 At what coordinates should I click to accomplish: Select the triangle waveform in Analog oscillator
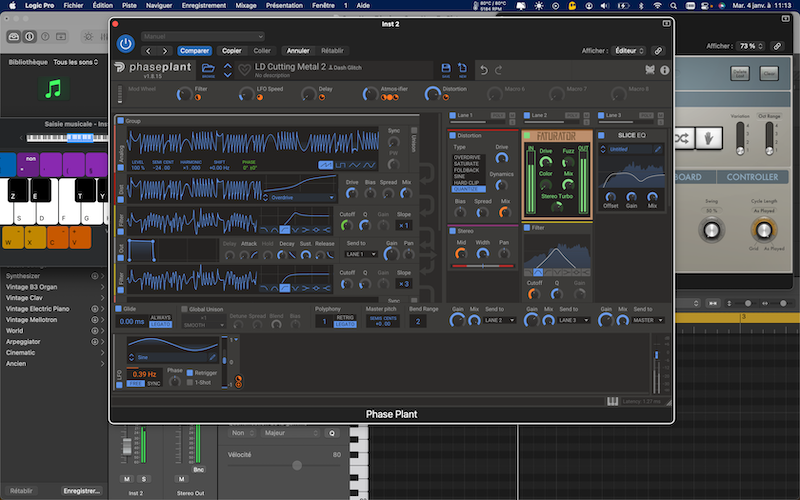[x=355, y=165]
